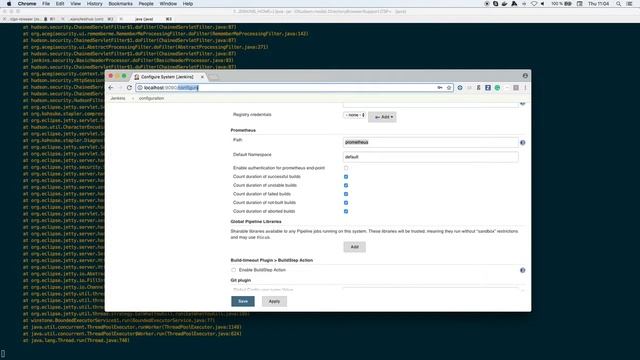This screenshot has width=640, height=360.
Task: Open Spotlight search in menu bar
Action: point(618,4)
